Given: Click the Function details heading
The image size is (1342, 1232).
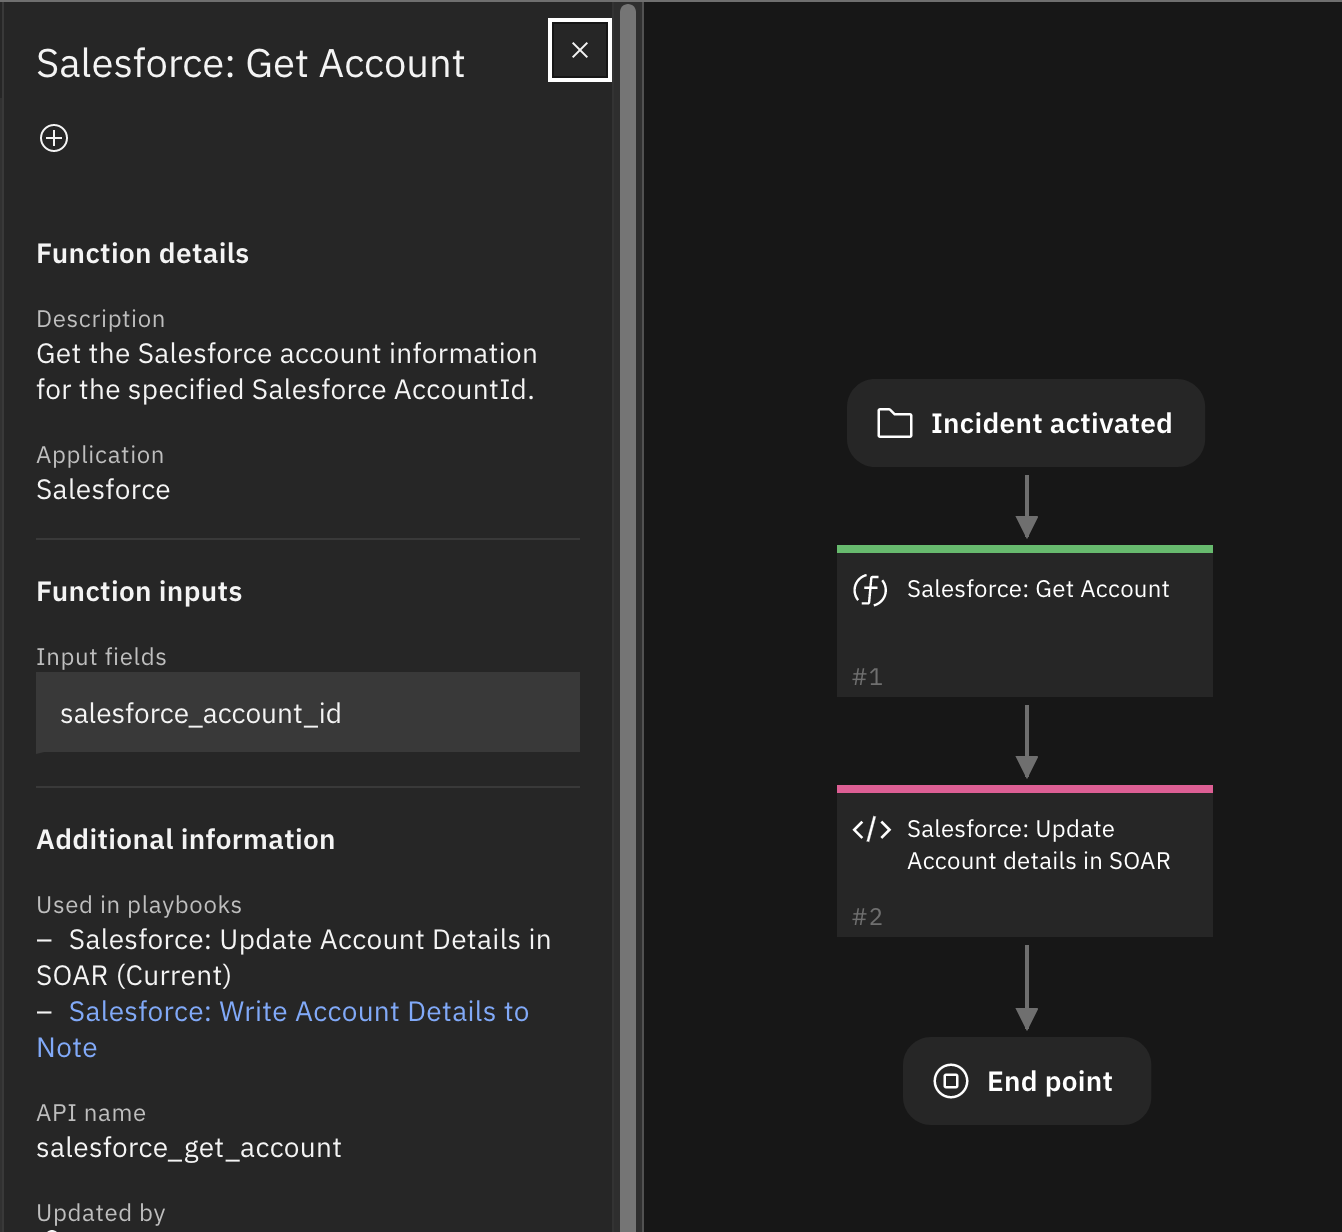Looking at the screenshot, I should 143,254.
